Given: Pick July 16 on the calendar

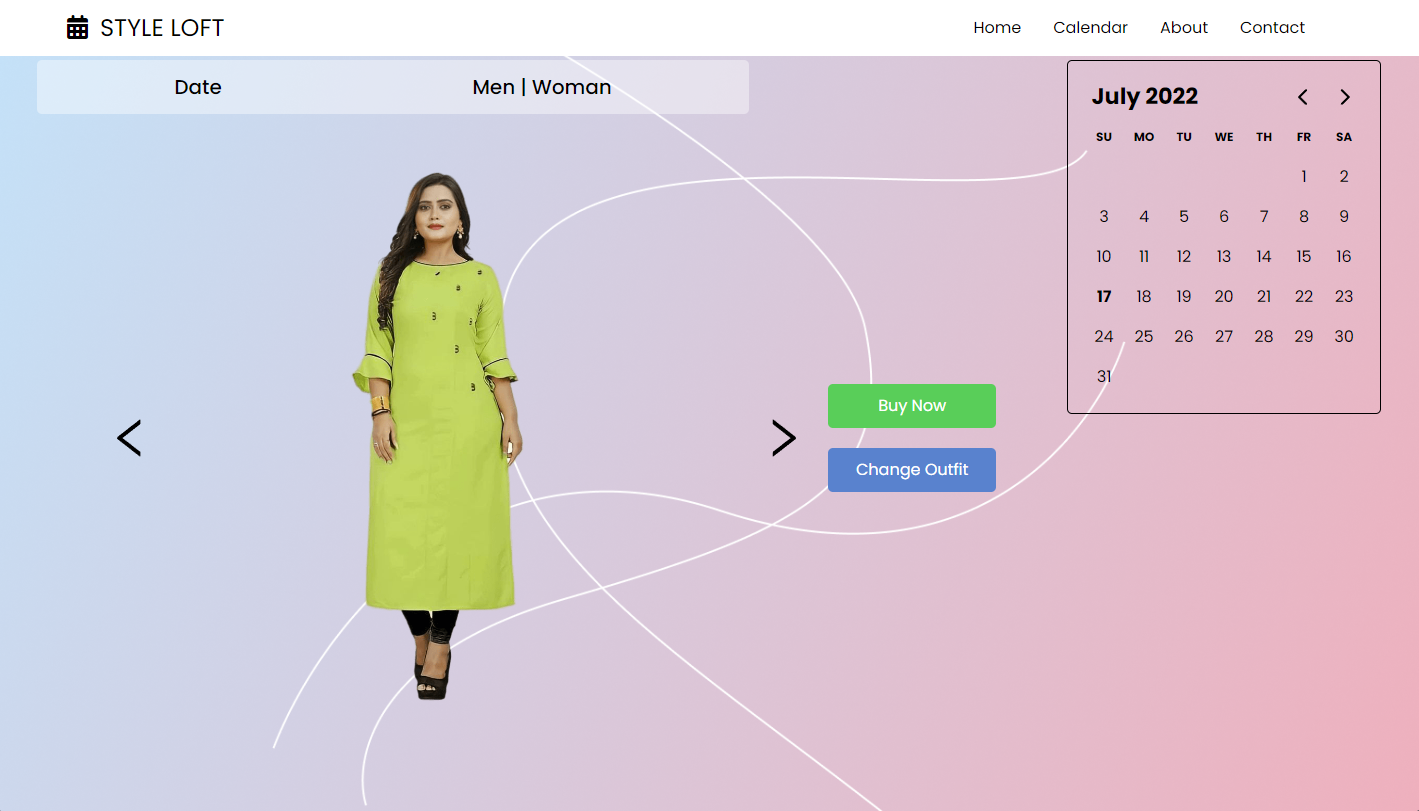Looking at the screenshot, I should (x=1344, y=257).
